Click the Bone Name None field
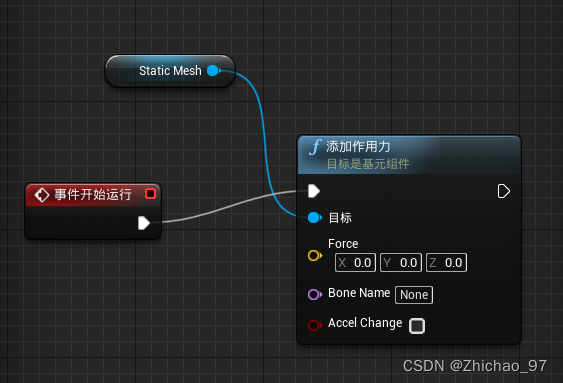The width and height of the screenshot is (563, 383). pos(414,295)
